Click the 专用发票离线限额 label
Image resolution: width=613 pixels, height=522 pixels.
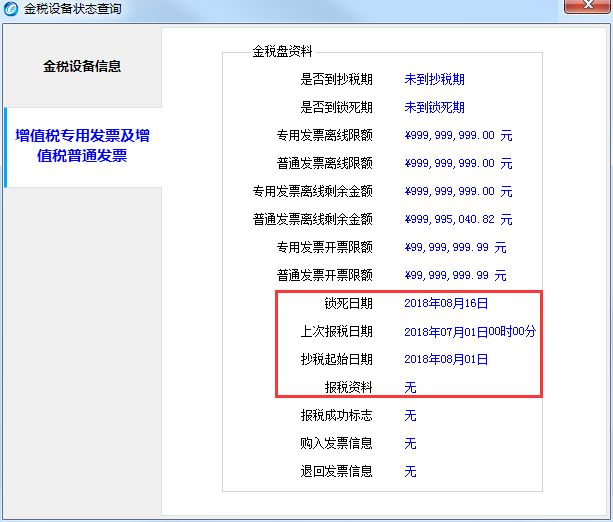324,135
